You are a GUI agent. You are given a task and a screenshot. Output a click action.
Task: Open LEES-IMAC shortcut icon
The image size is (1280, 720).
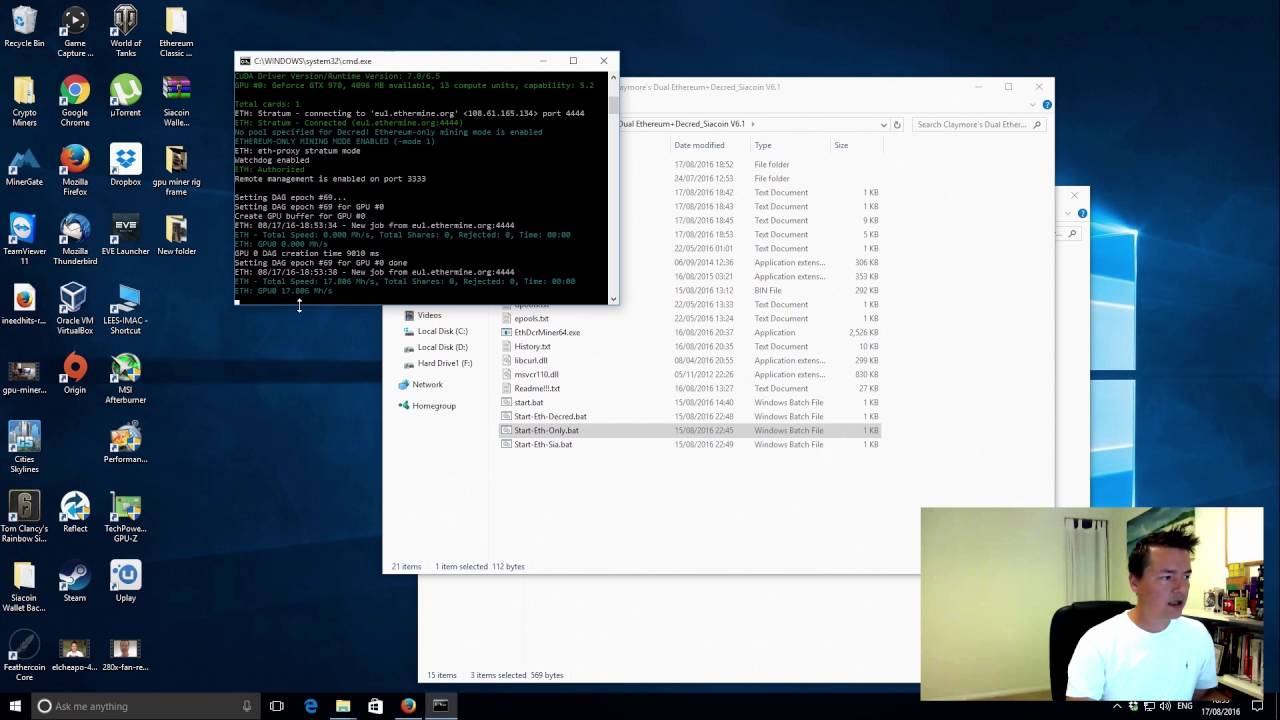click(x=125, y=309)
